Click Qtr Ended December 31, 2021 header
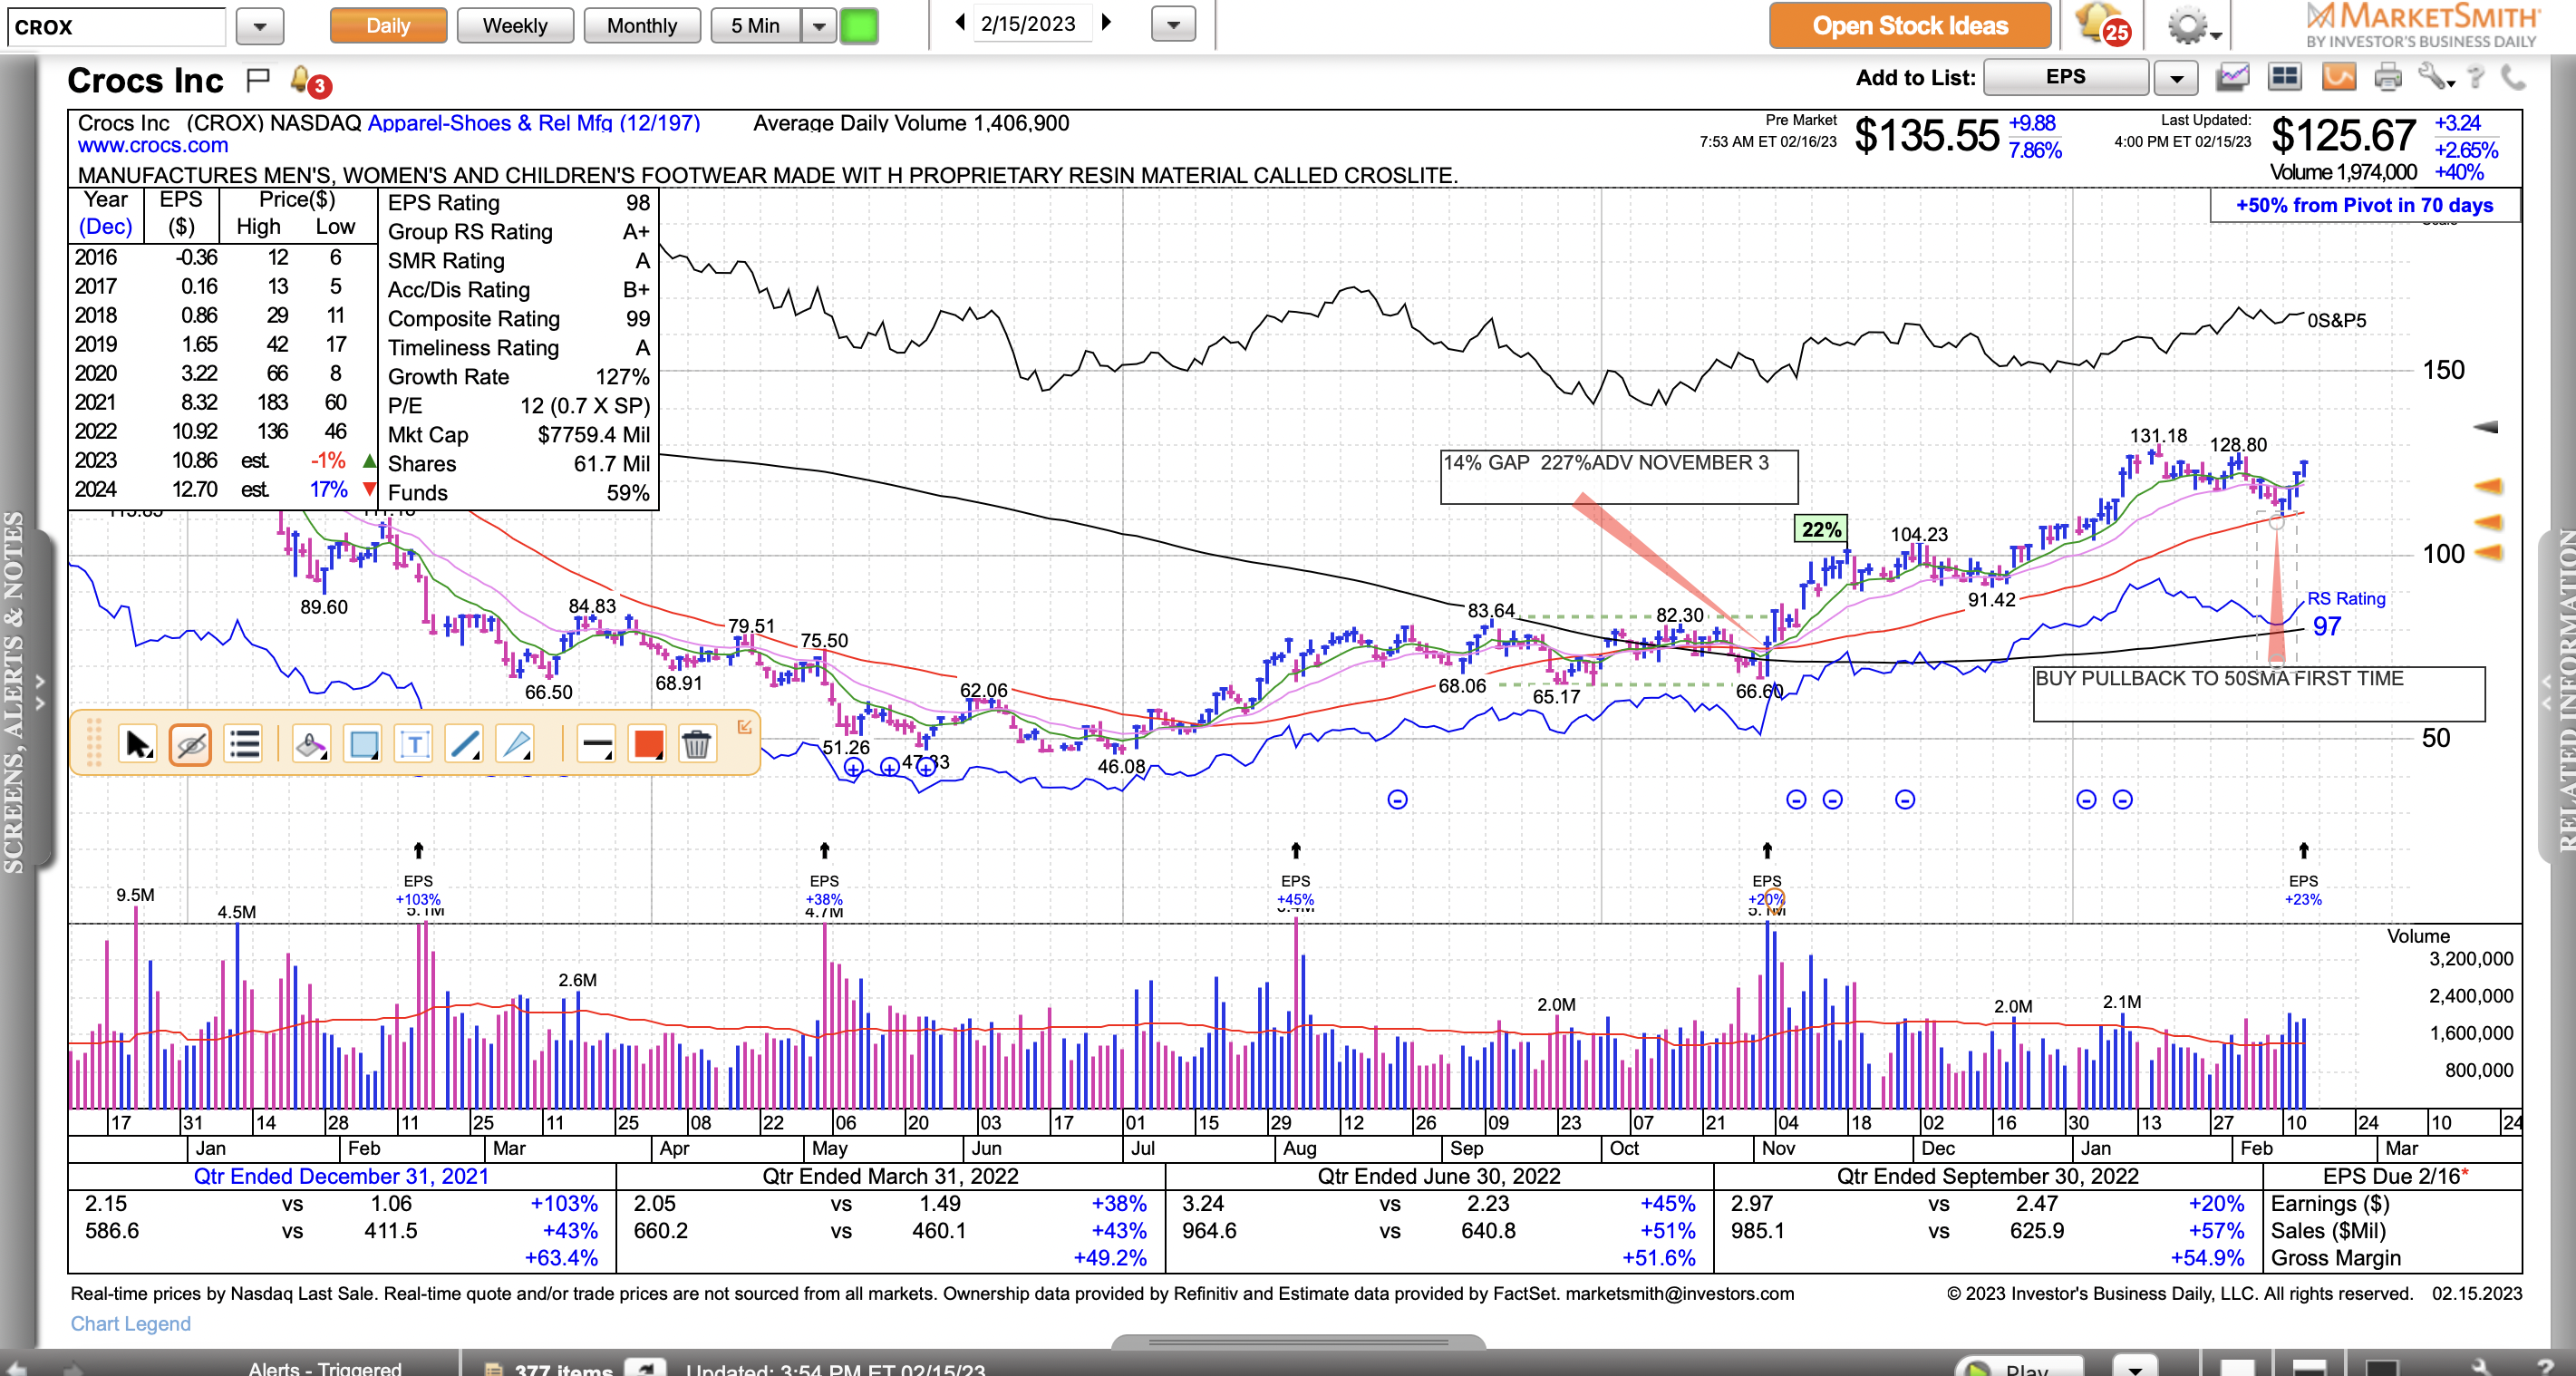Screen dimensions: 2576x1376 tap(341, 1176)
